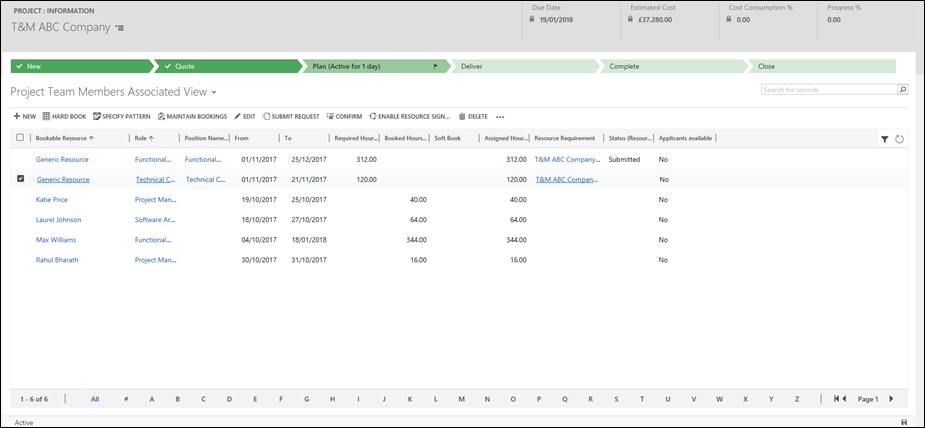Viewport: 925px width, 428px height.
Task: Filter records by letter M
Action: tap(461, 399)
